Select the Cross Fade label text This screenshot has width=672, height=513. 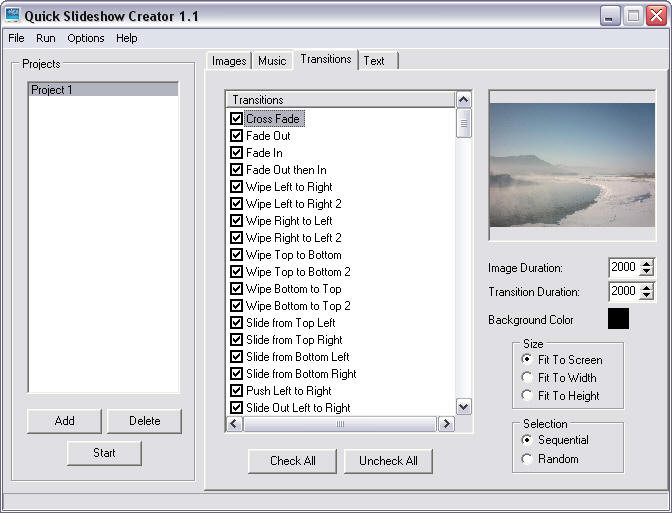point(273,119)
